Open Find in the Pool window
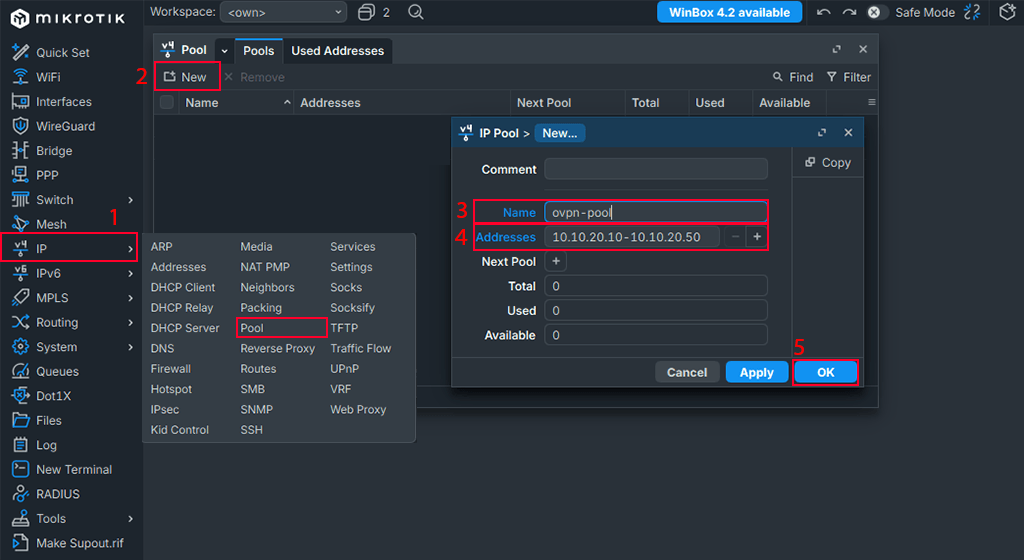The width and height of the screenshot is (1024, 560). point(793,77)
